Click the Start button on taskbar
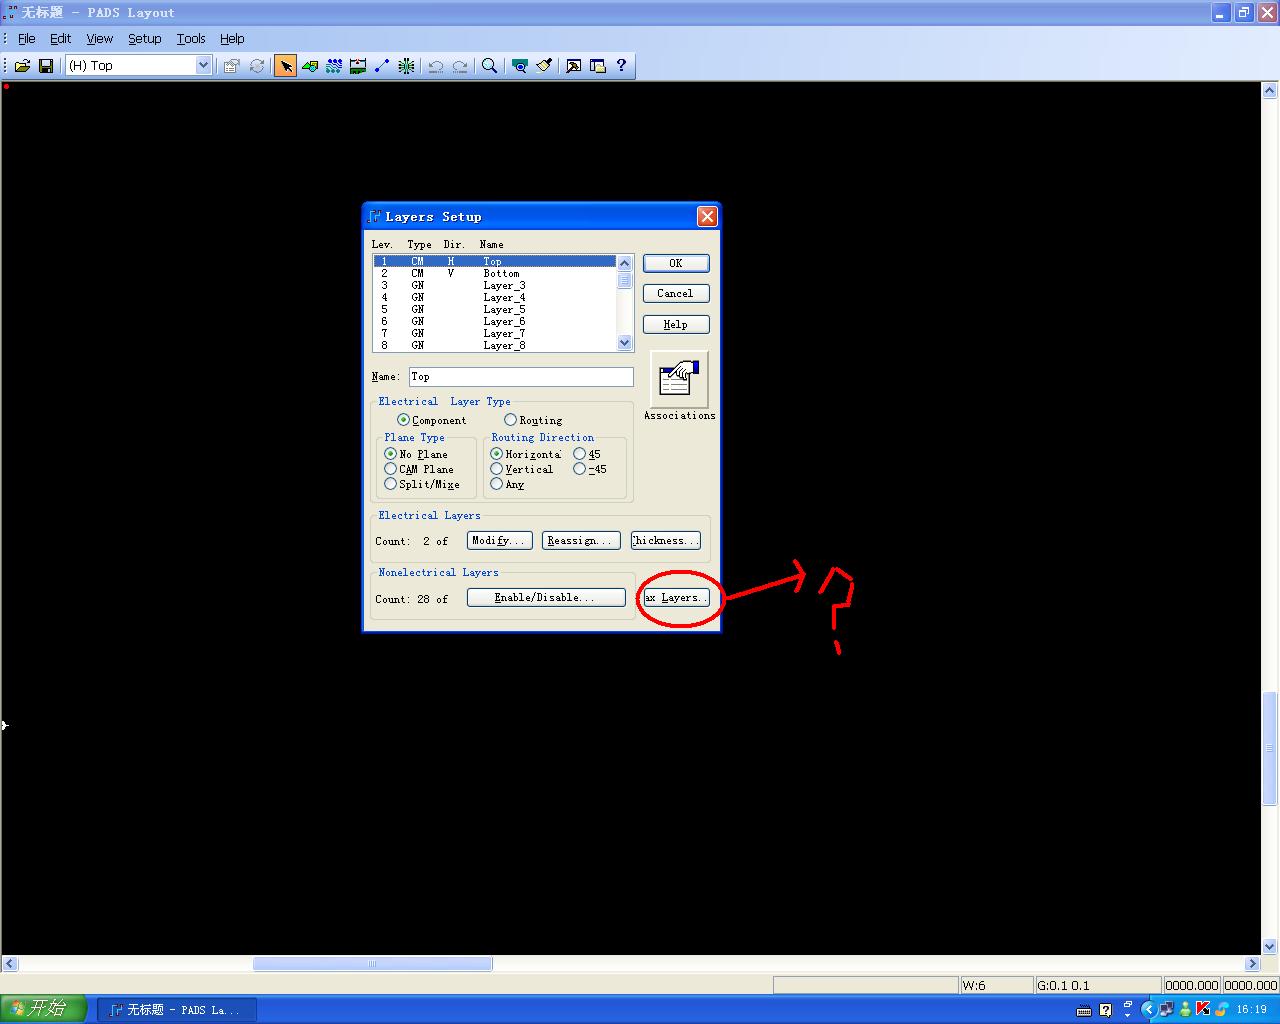This screenshot has height=1024, width=1280. pos(43,1009)
